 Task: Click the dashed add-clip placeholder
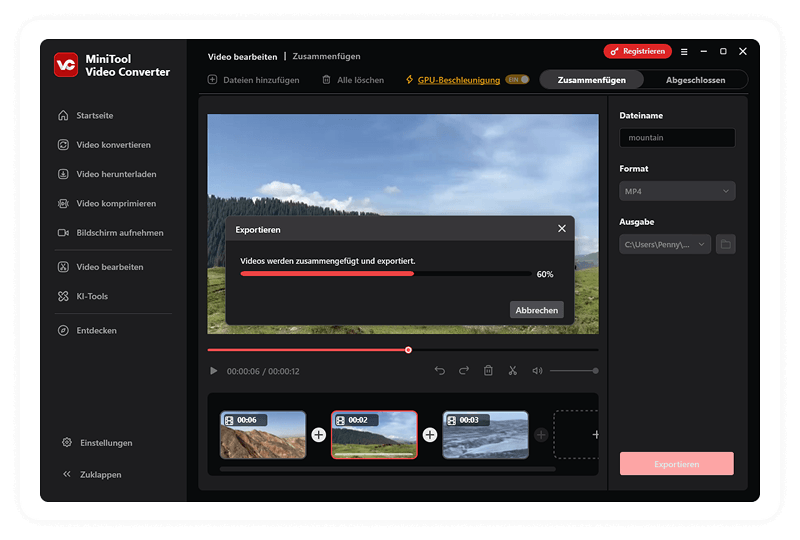coord(577,435)
